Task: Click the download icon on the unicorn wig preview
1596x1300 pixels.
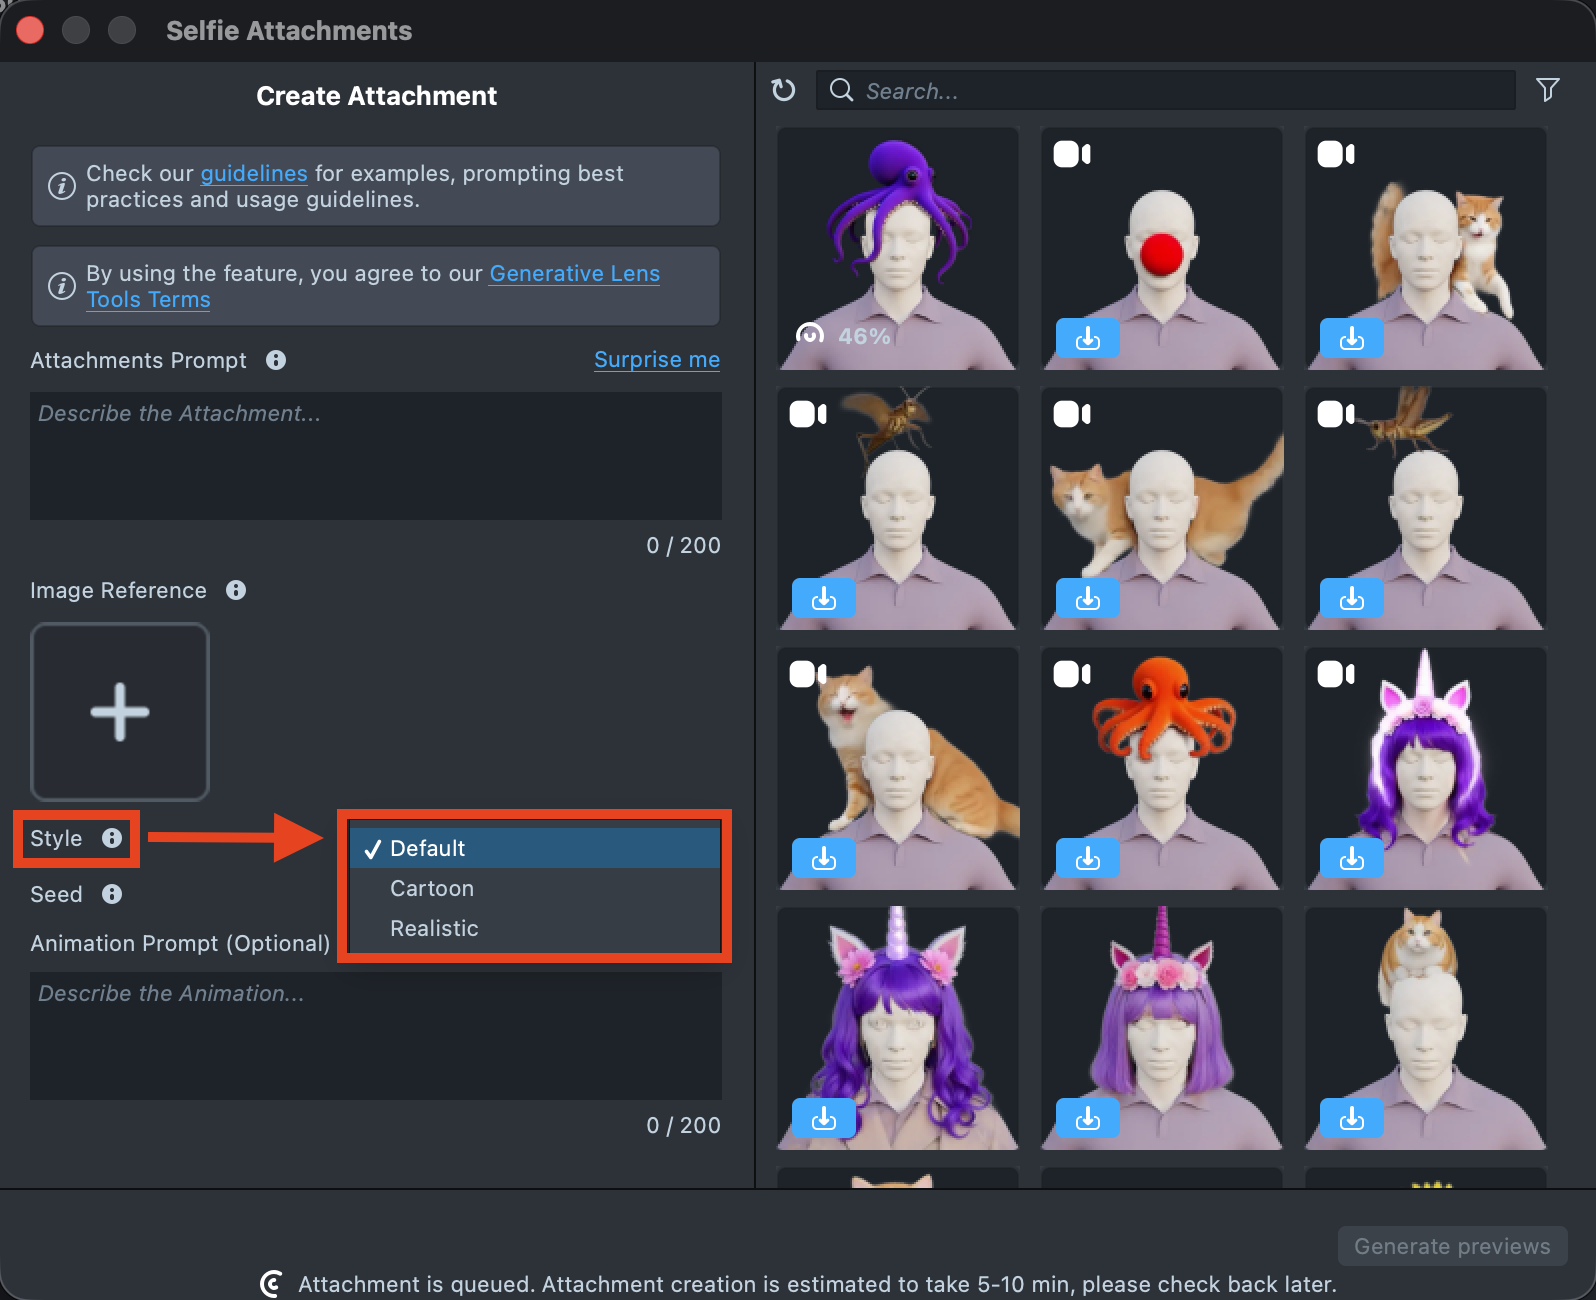Action: pos(1351,859)
